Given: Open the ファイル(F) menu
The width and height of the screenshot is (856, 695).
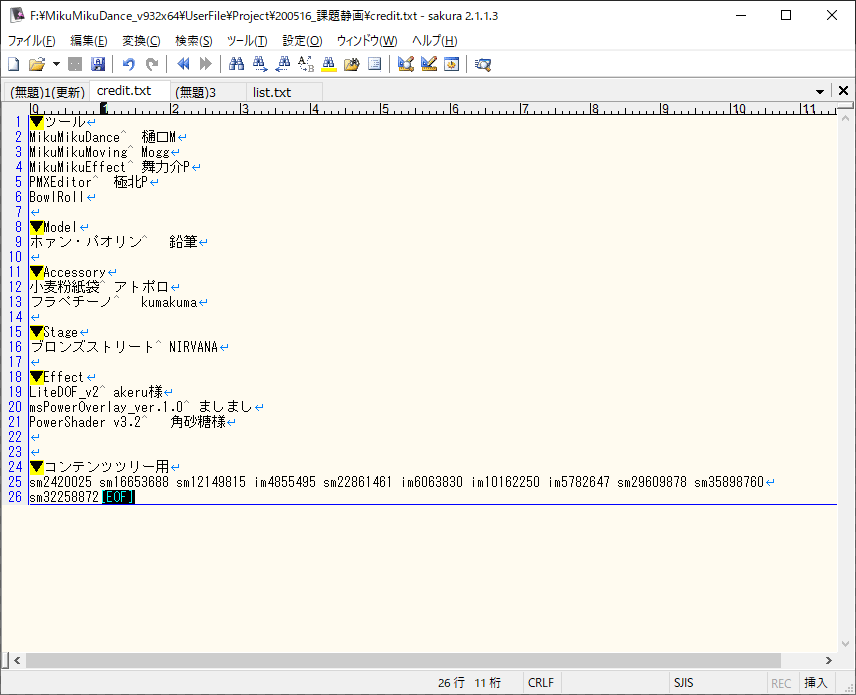Looking at the screenshot, I should (x=31, y=41).
